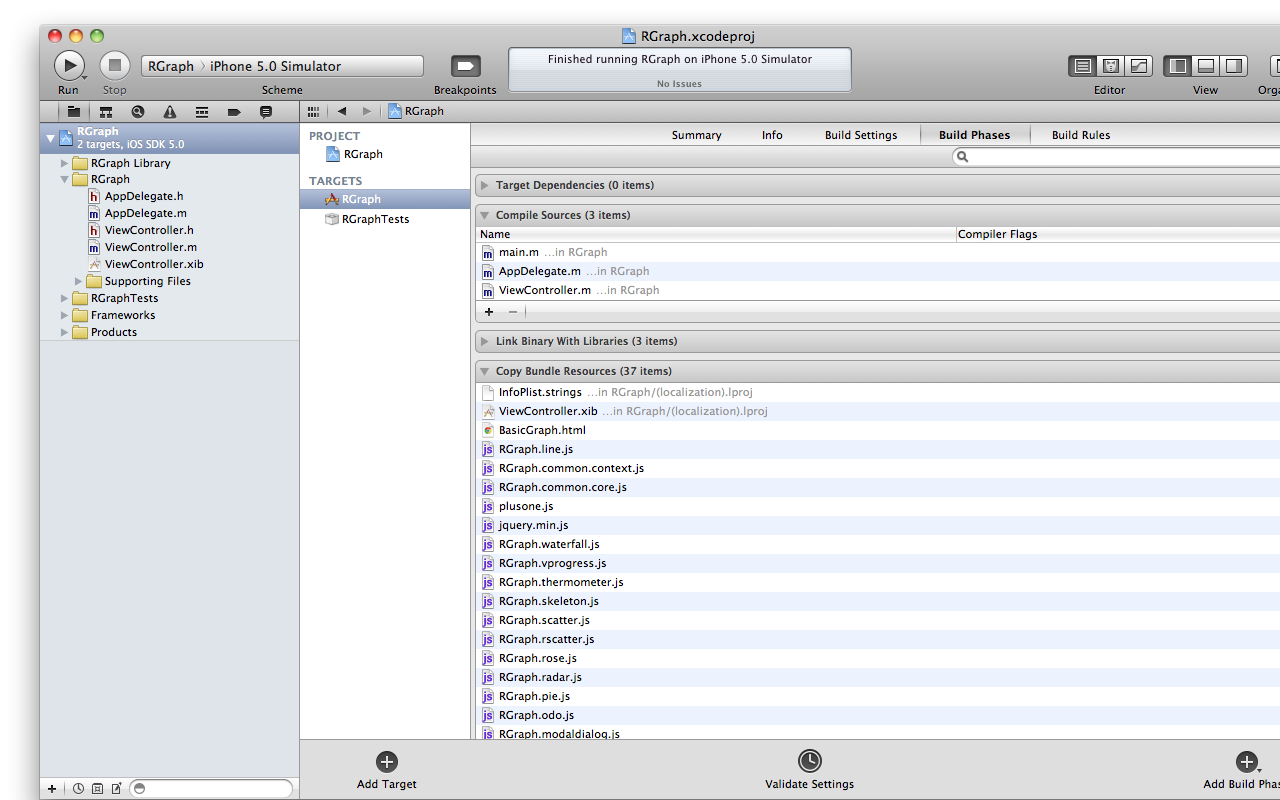Viewport: 1280px width, 800px height.
Task: Expand the Products folder
Action: pos(65,332)
